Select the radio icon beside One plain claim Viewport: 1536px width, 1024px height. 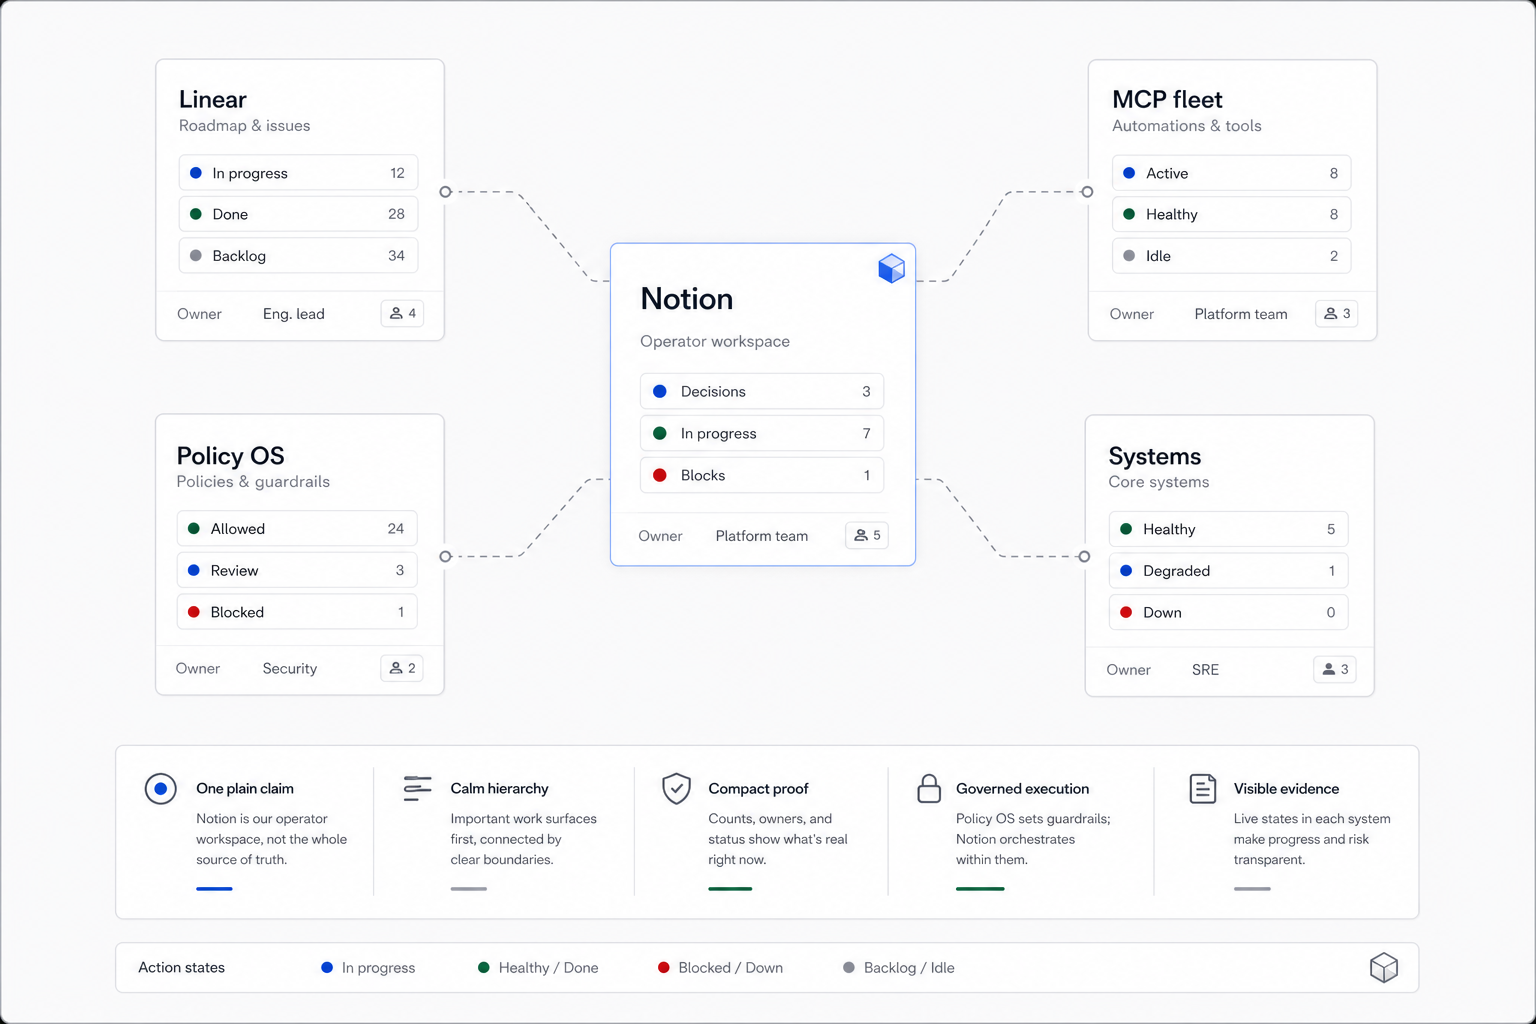(x=160, y=789)
